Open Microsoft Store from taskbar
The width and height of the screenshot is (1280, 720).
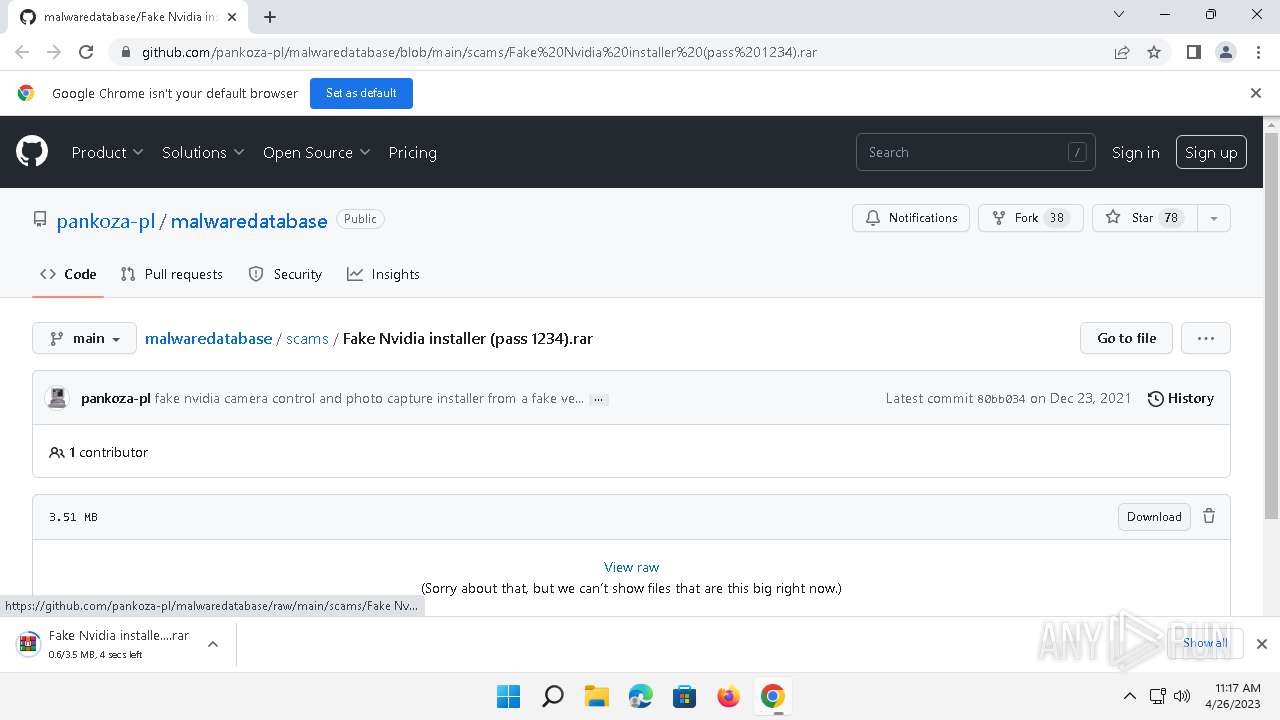[x=685, y=696]
